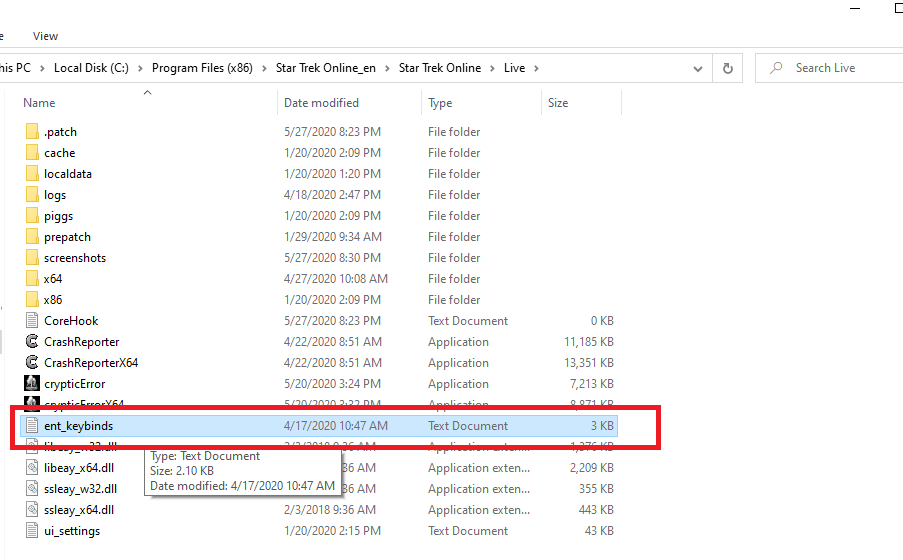The image size is (903, 560).
Task: Click date 1/29/2020 9:34 AM
Action: click(333, 237)
